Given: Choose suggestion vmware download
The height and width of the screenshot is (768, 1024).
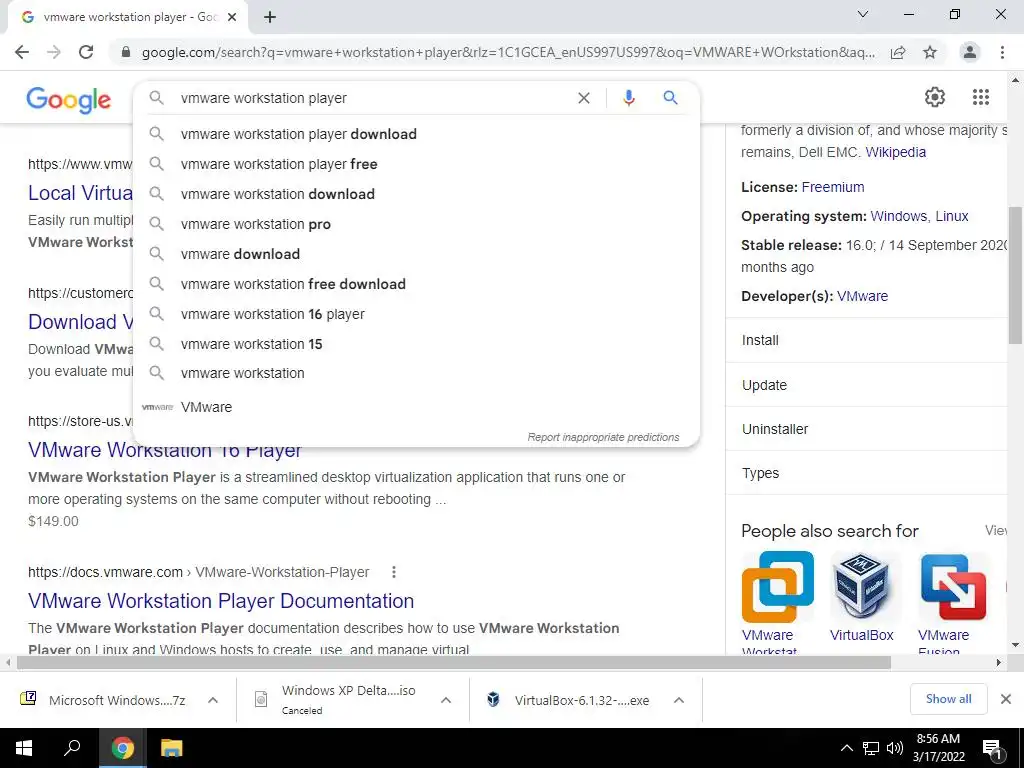Looking at the screenshot, I should click(416, 254).
